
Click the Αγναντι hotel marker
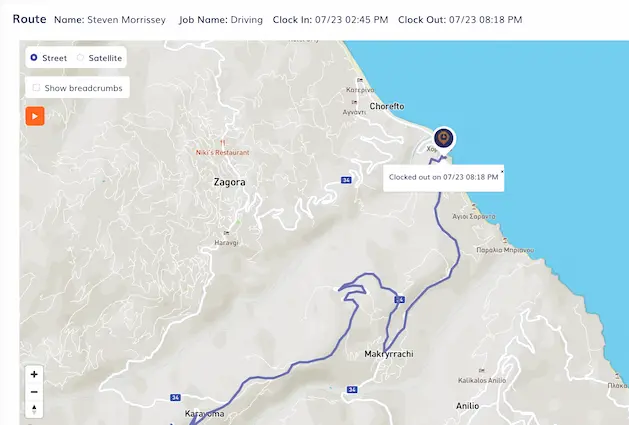tap(354, 102)
